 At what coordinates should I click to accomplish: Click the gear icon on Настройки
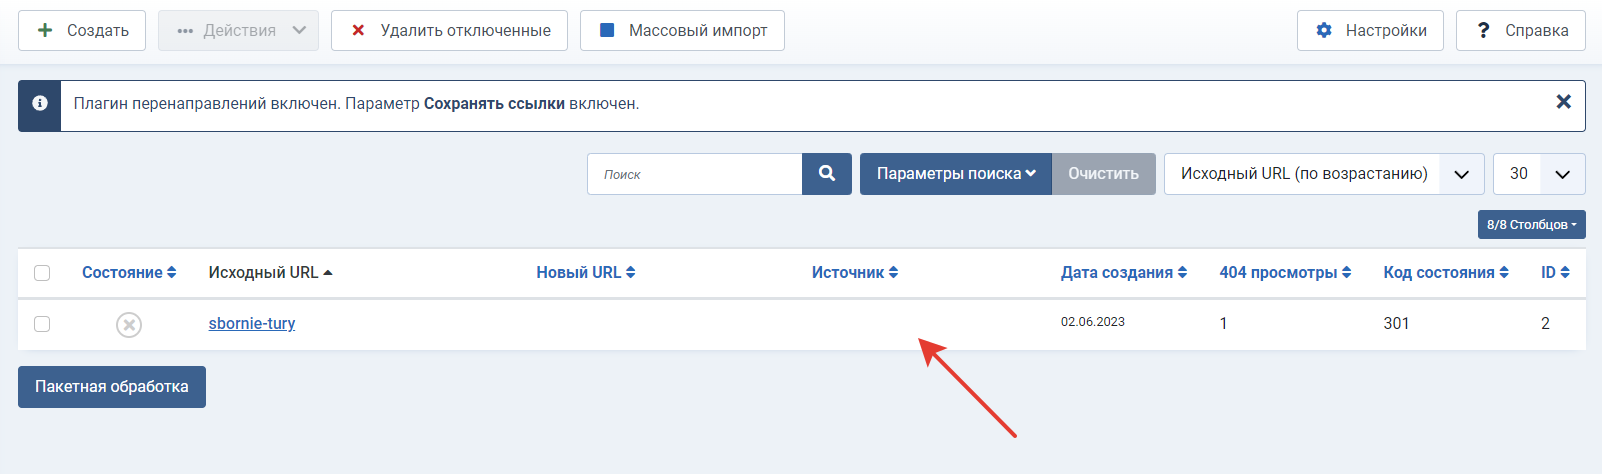pos(1324,30)
